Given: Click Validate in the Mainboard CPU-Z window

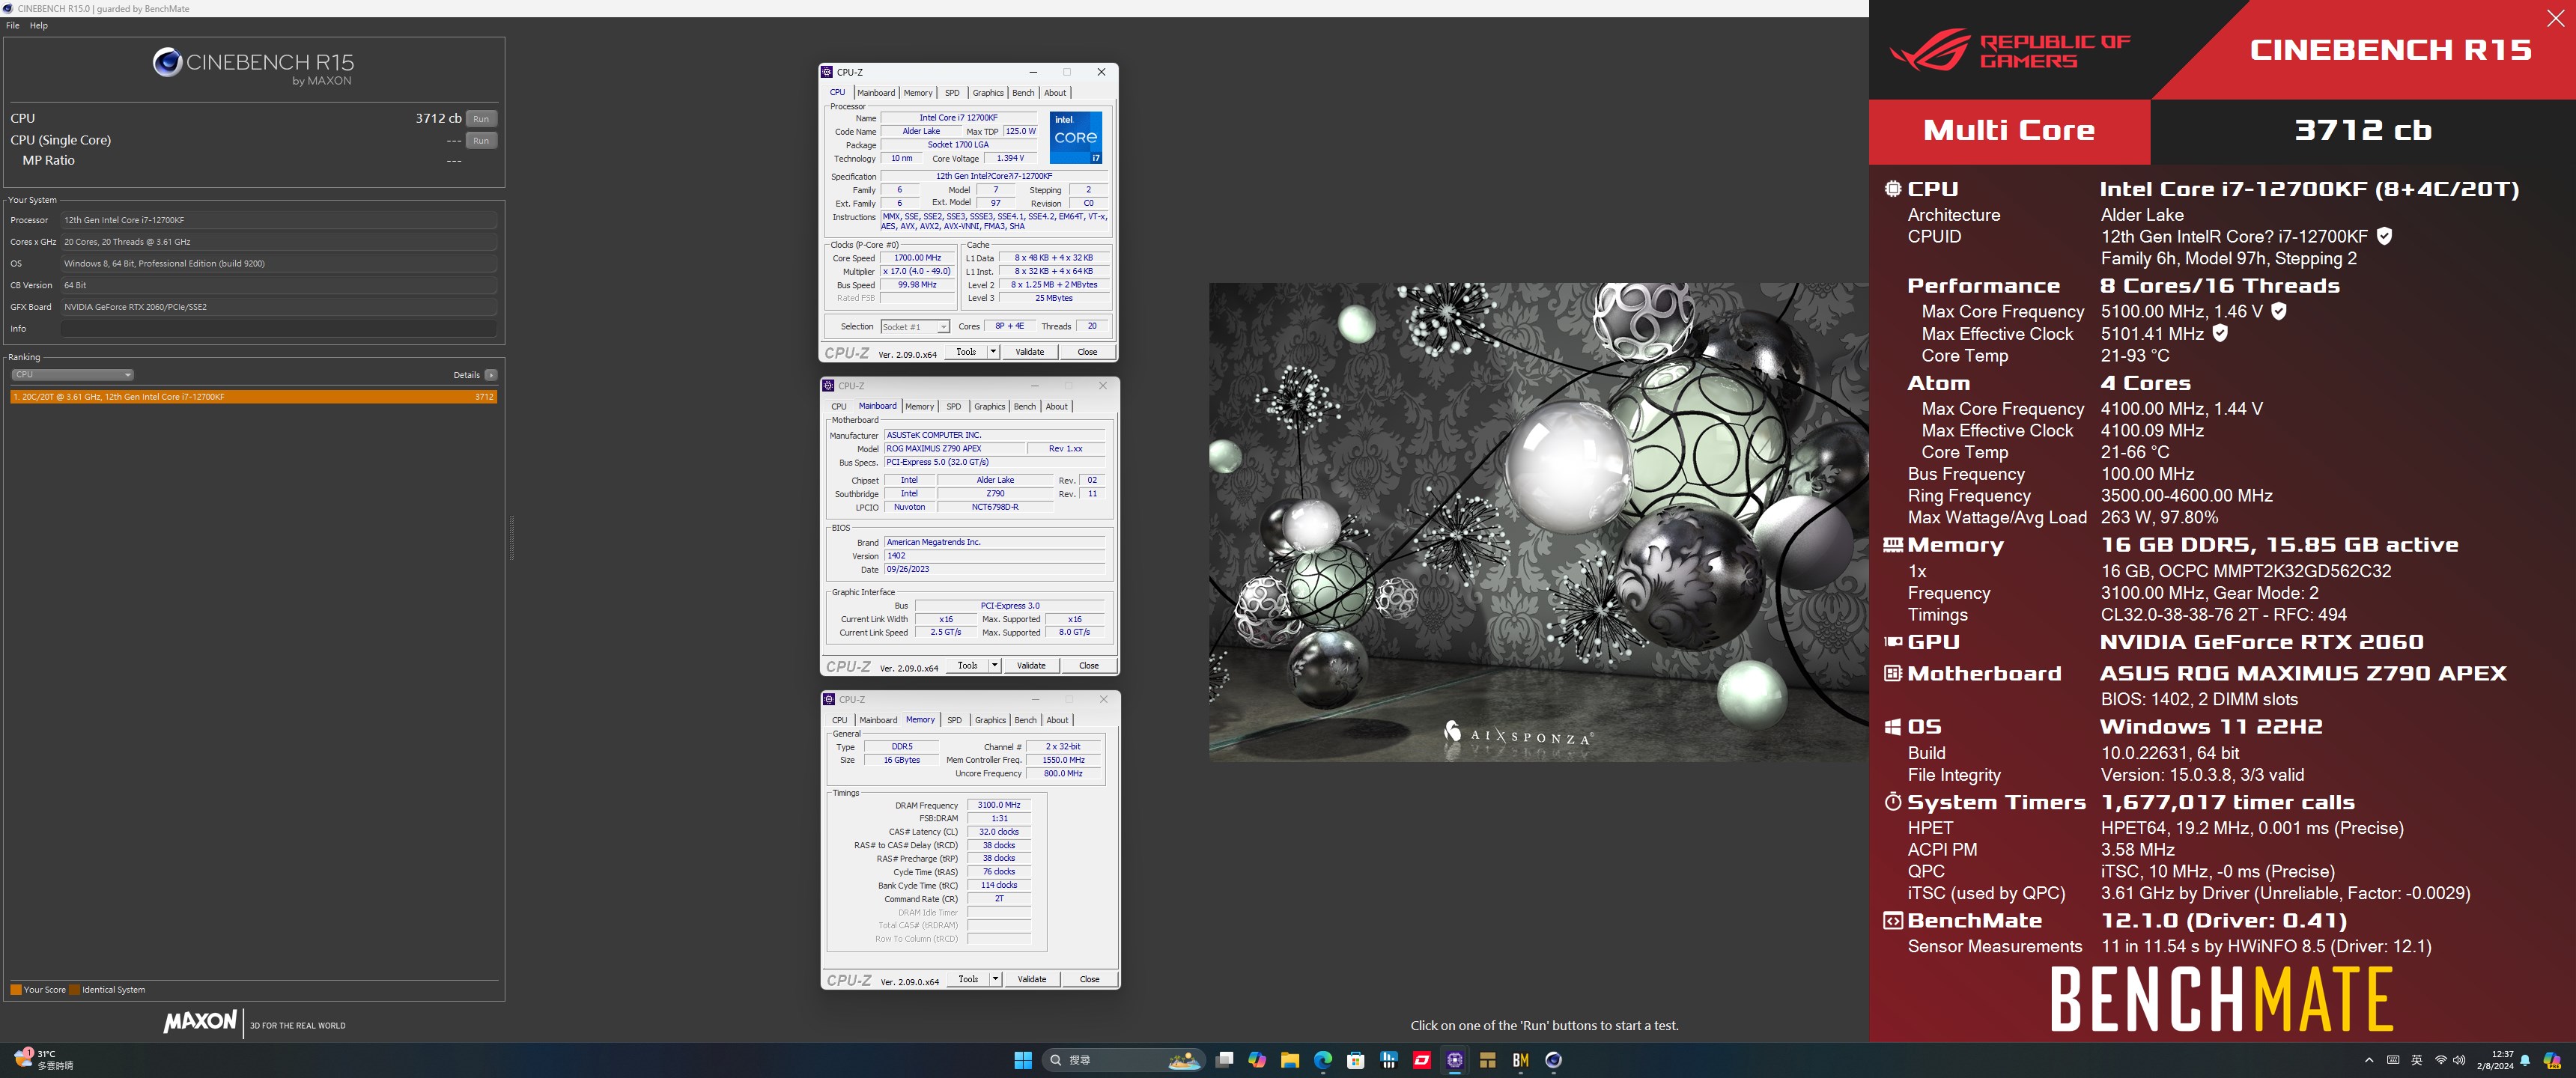Looking at the screenshot, I should [1031, 666].
